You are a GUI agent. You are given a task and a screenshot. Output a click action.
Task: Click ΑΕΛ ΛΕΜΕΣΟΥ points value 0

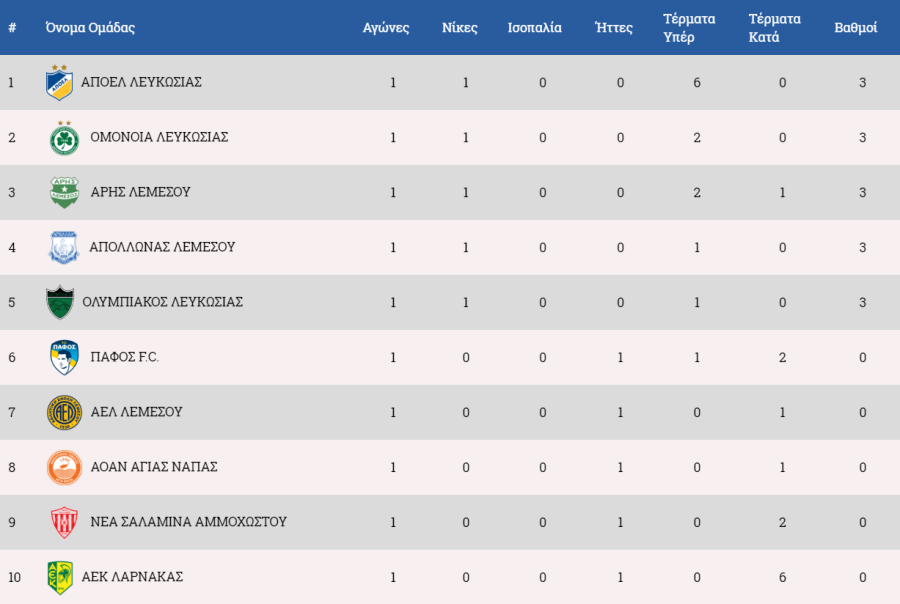click(863, 412)
